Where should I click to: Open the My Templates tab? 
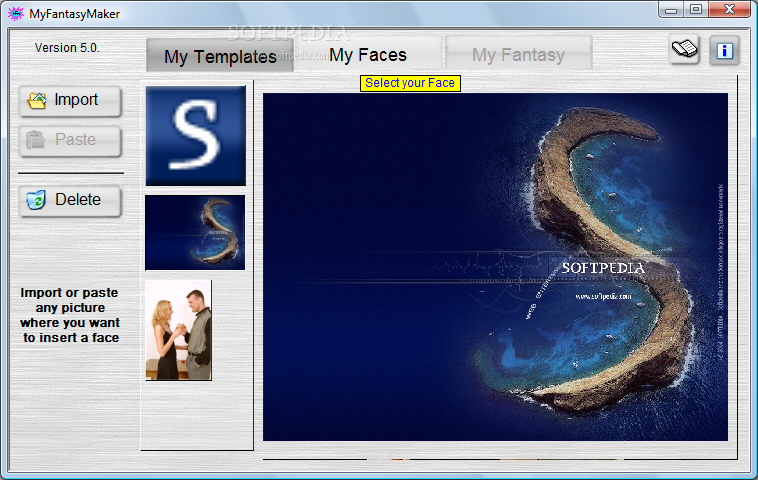(219, 56)
